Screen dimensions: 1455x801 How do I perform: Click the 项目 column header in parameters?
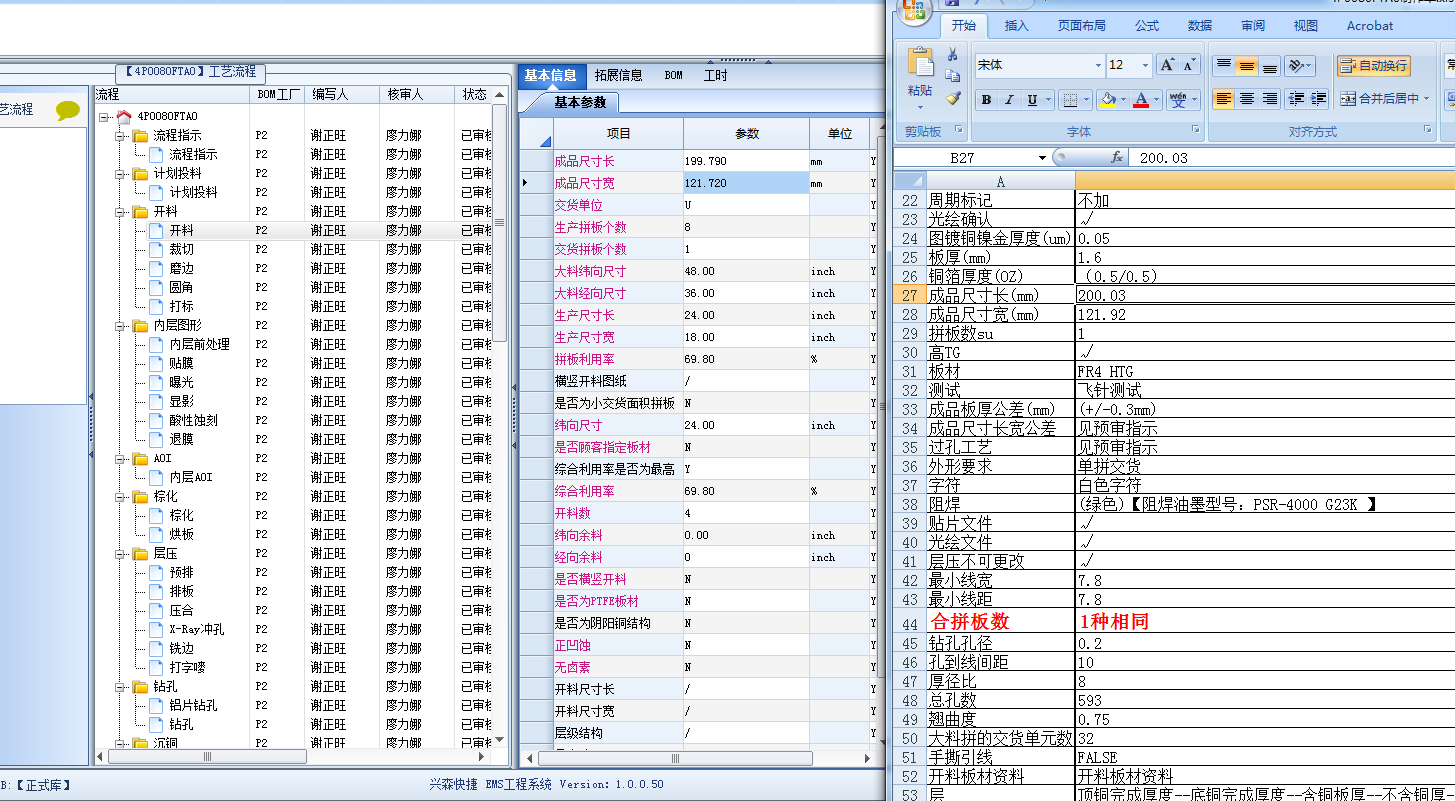(618, 133)
